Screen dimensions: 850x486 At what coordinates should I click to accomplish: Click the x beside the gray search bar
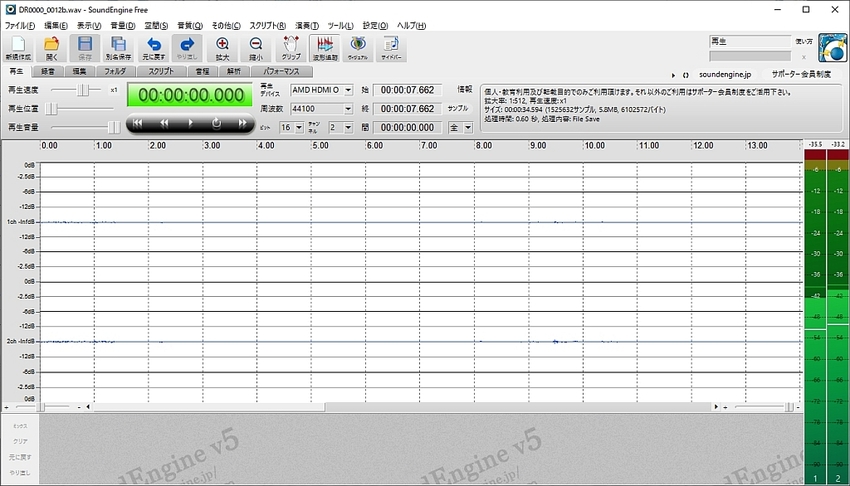click(804, 57)
